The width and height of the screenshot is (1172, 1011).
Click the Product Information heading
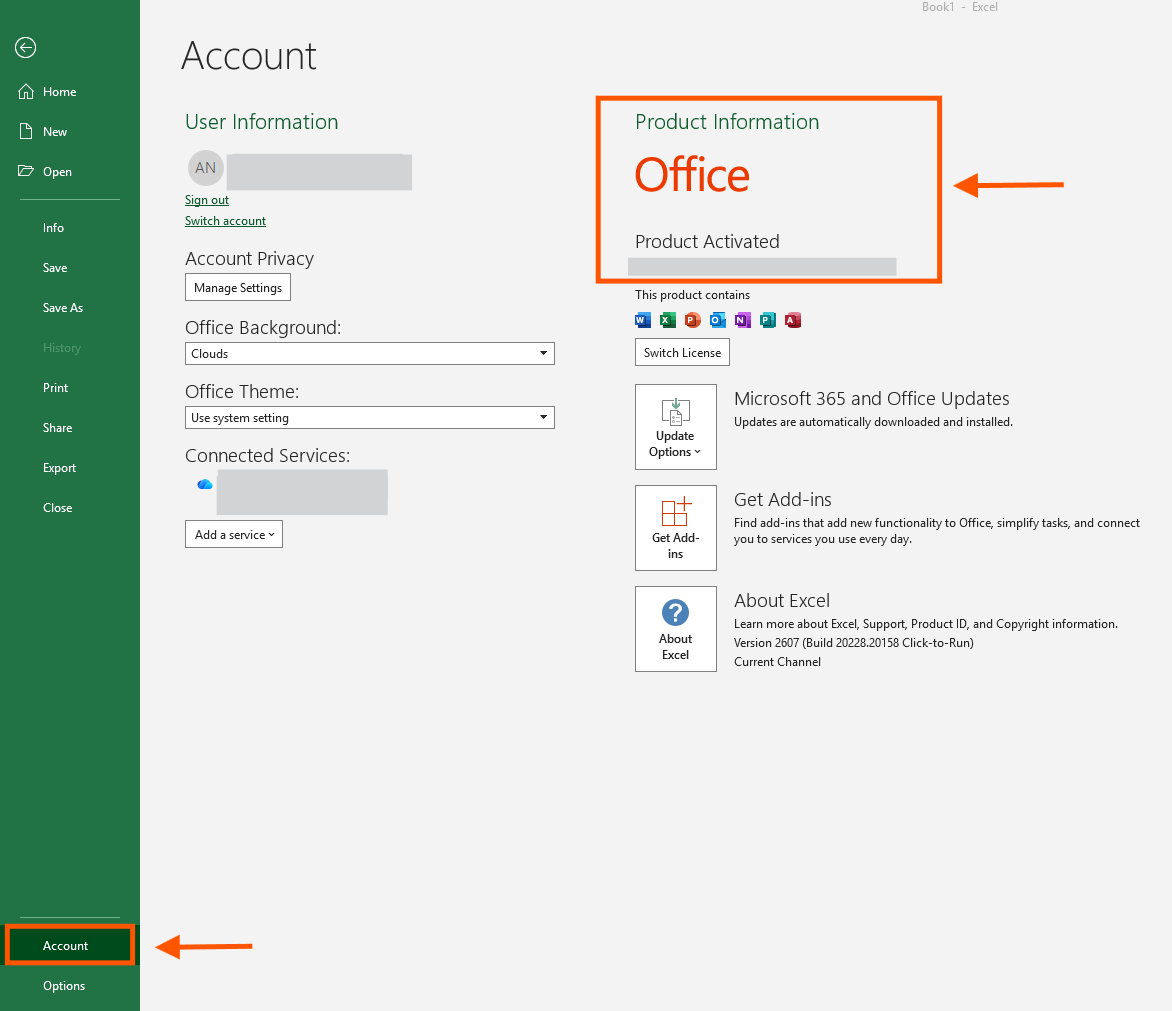[727, 122]
